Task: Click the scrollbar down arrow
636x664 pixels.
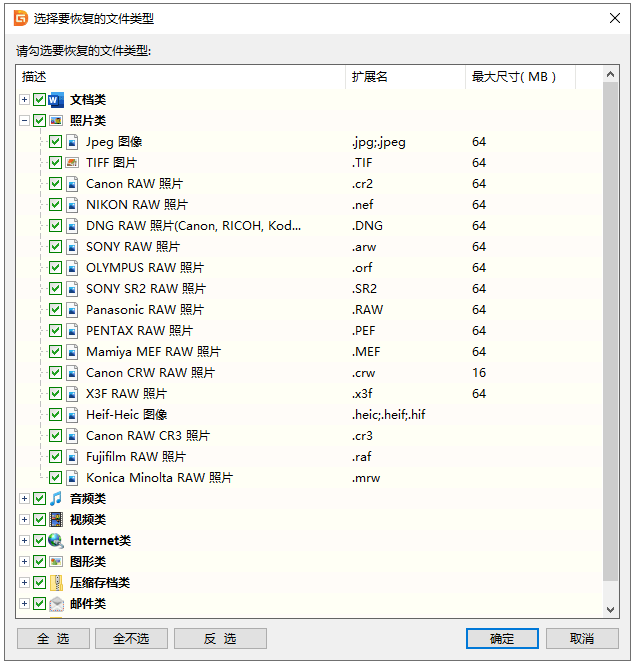Action: point(611,609)
